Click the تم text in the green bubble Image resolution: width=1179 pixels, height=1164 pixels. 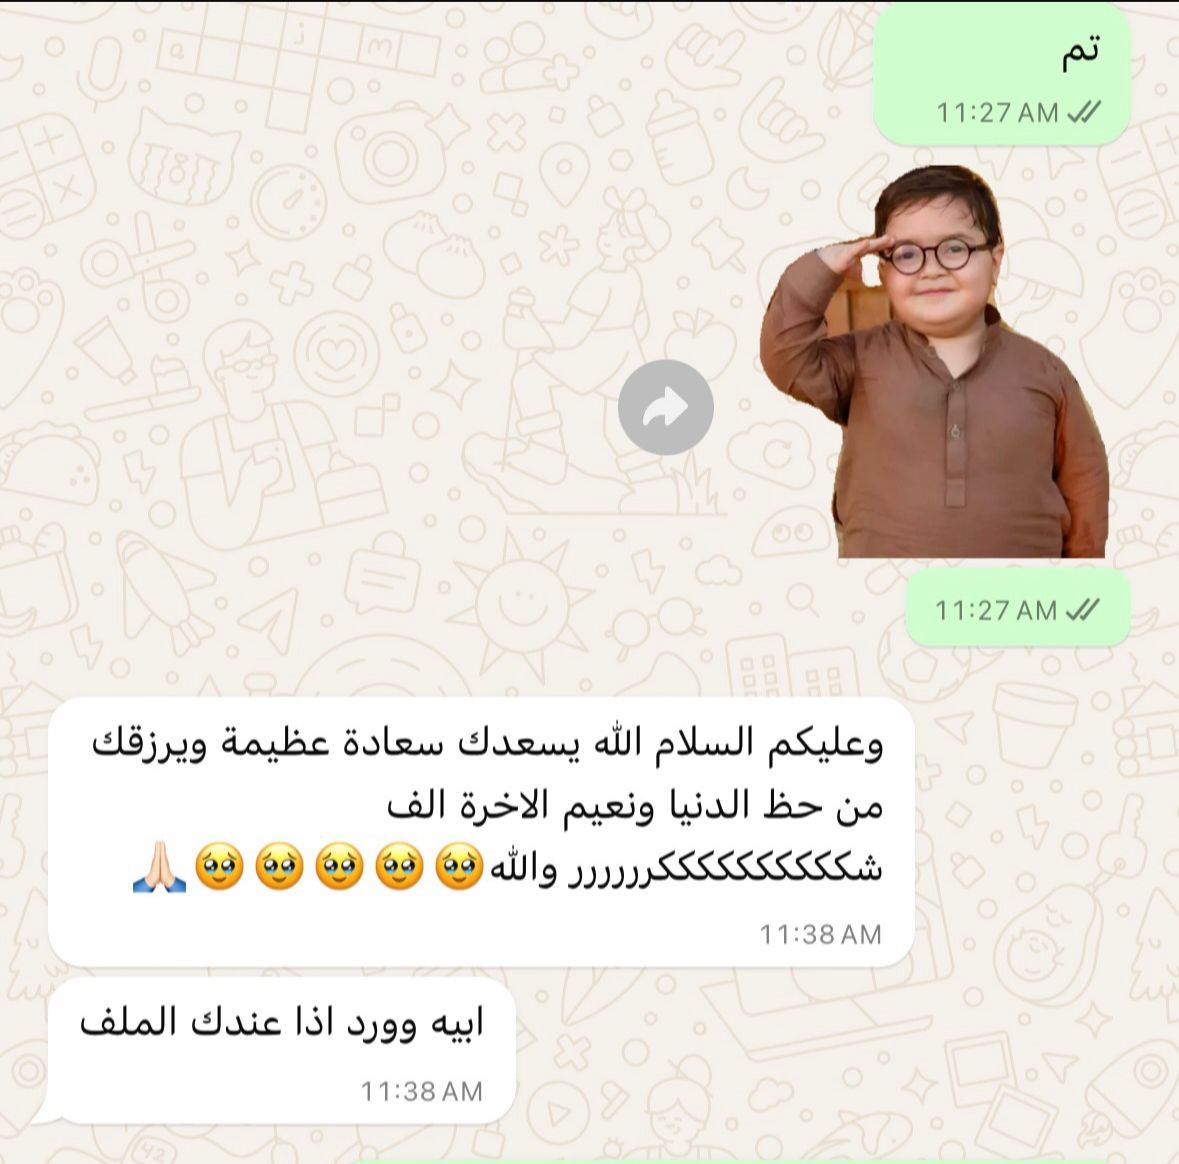(1080, 53)
